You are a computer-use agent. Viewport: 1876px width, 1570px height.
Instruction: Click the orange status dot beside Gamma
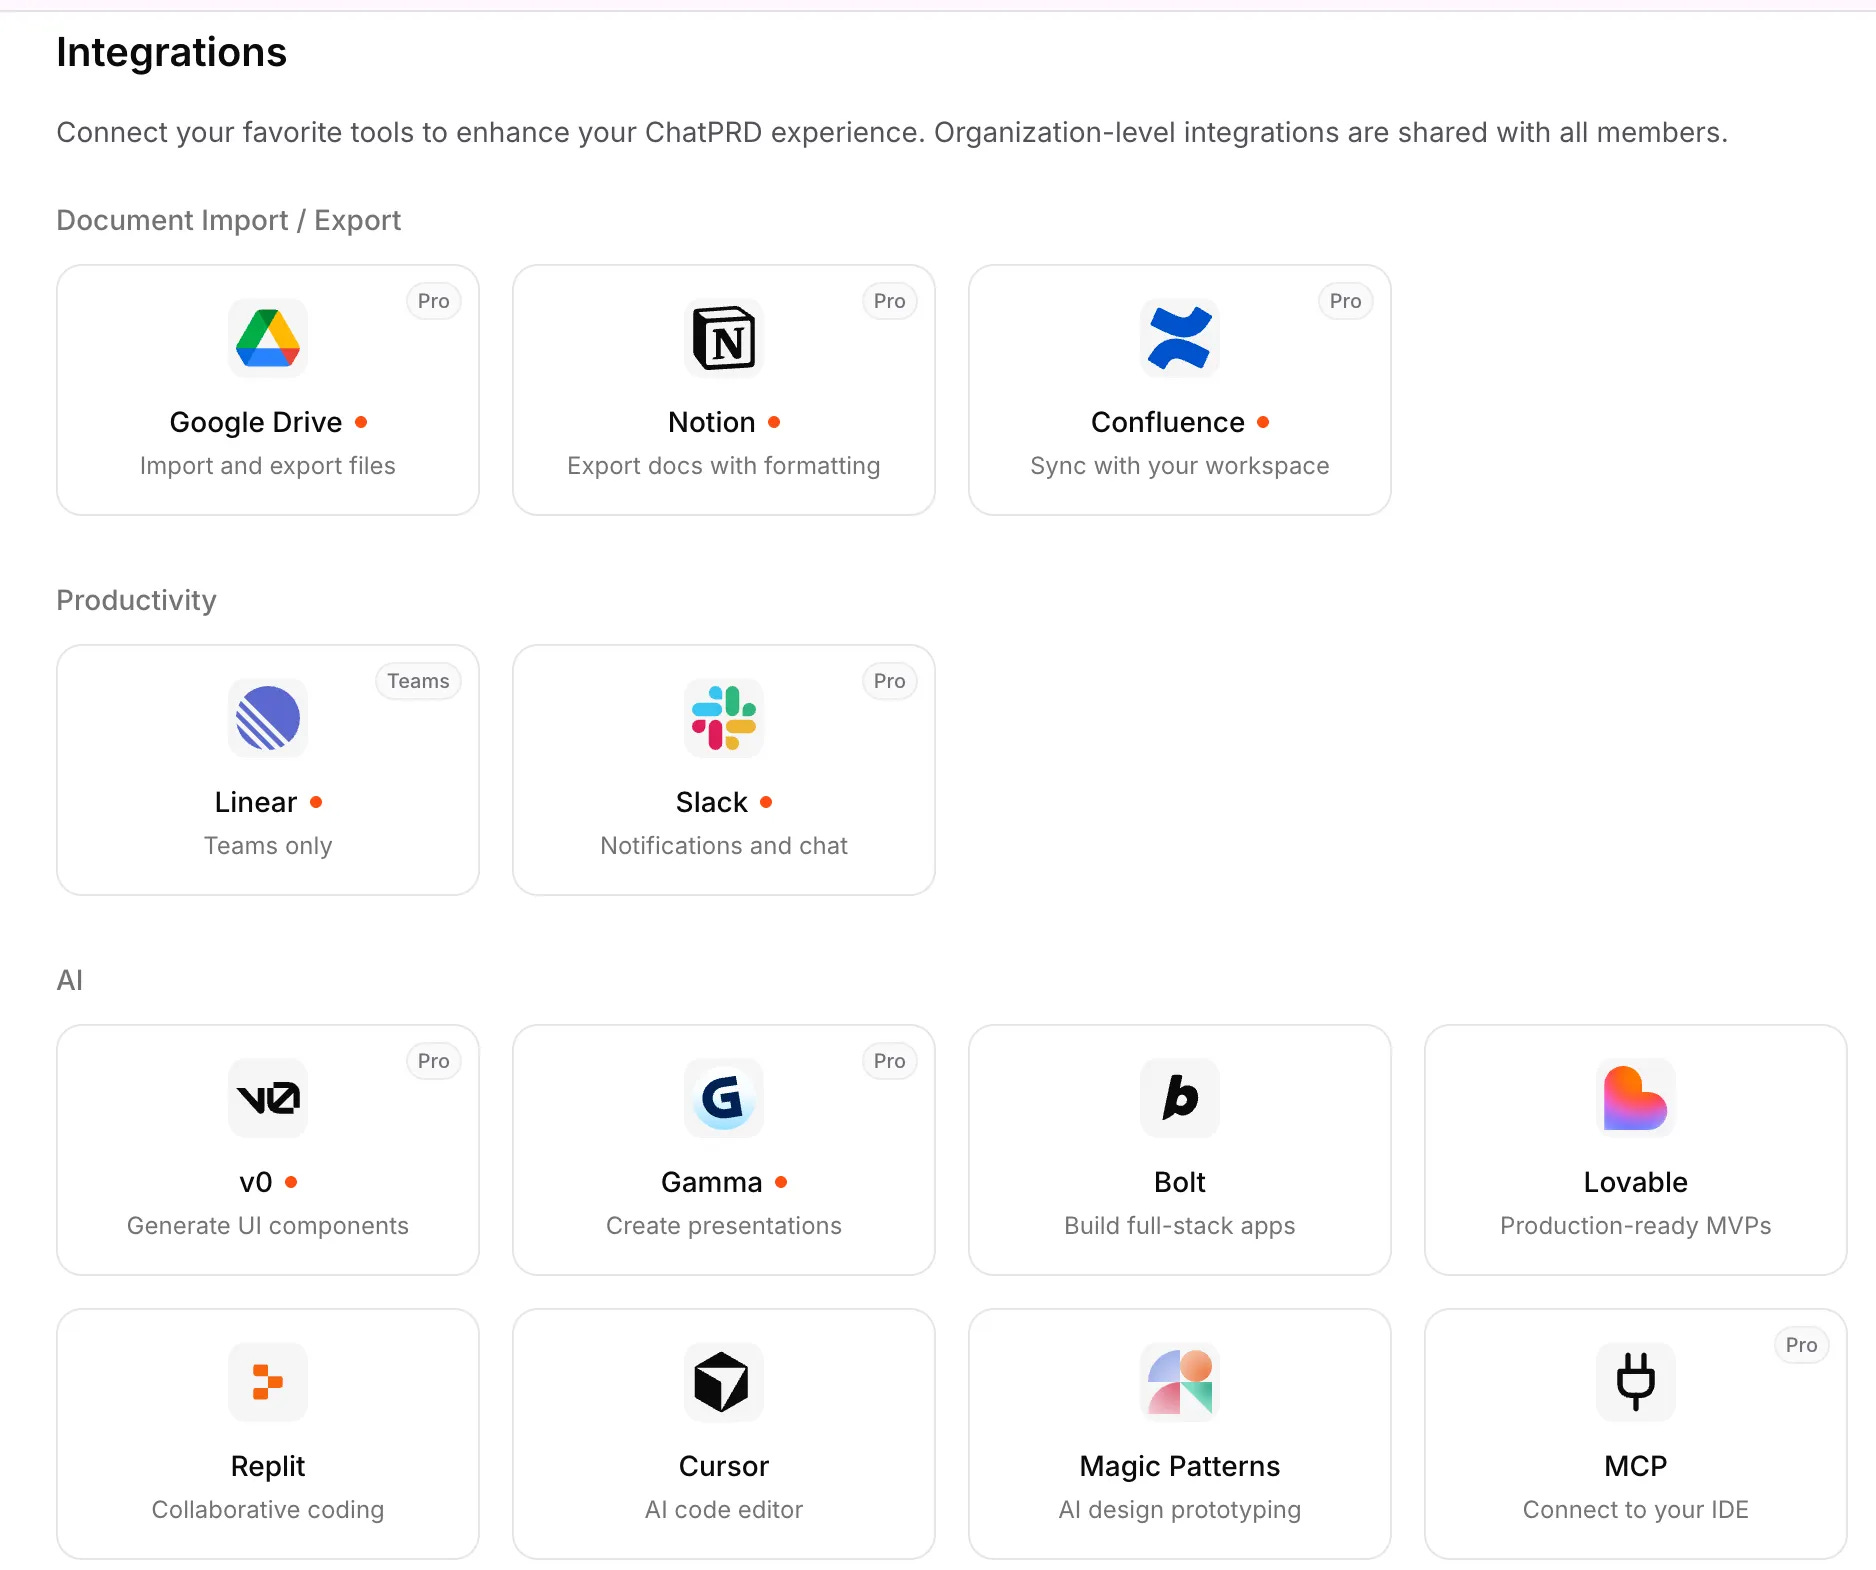point(781,1182)
